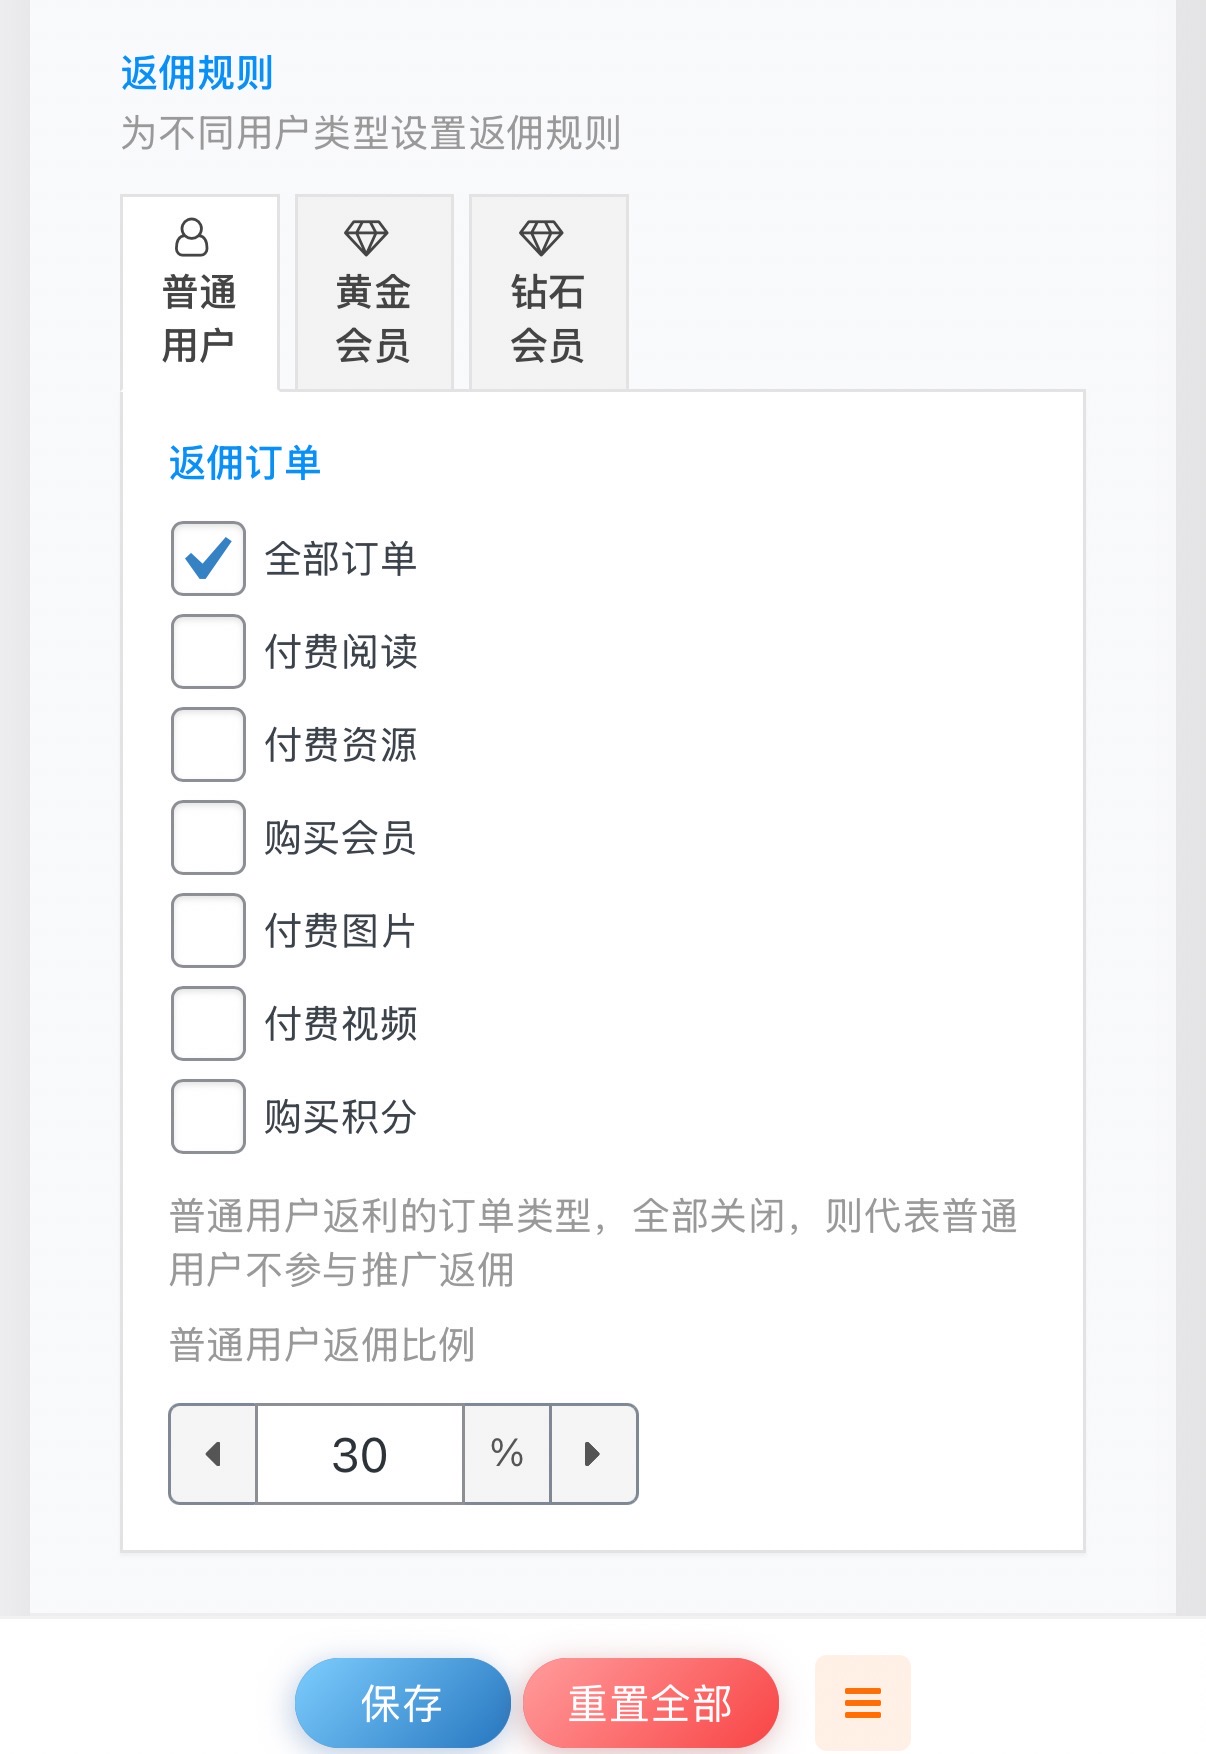Click the 重置全部 button
The width and height of the screenshot is (1206, 1754).
(x=650, y=1700)
